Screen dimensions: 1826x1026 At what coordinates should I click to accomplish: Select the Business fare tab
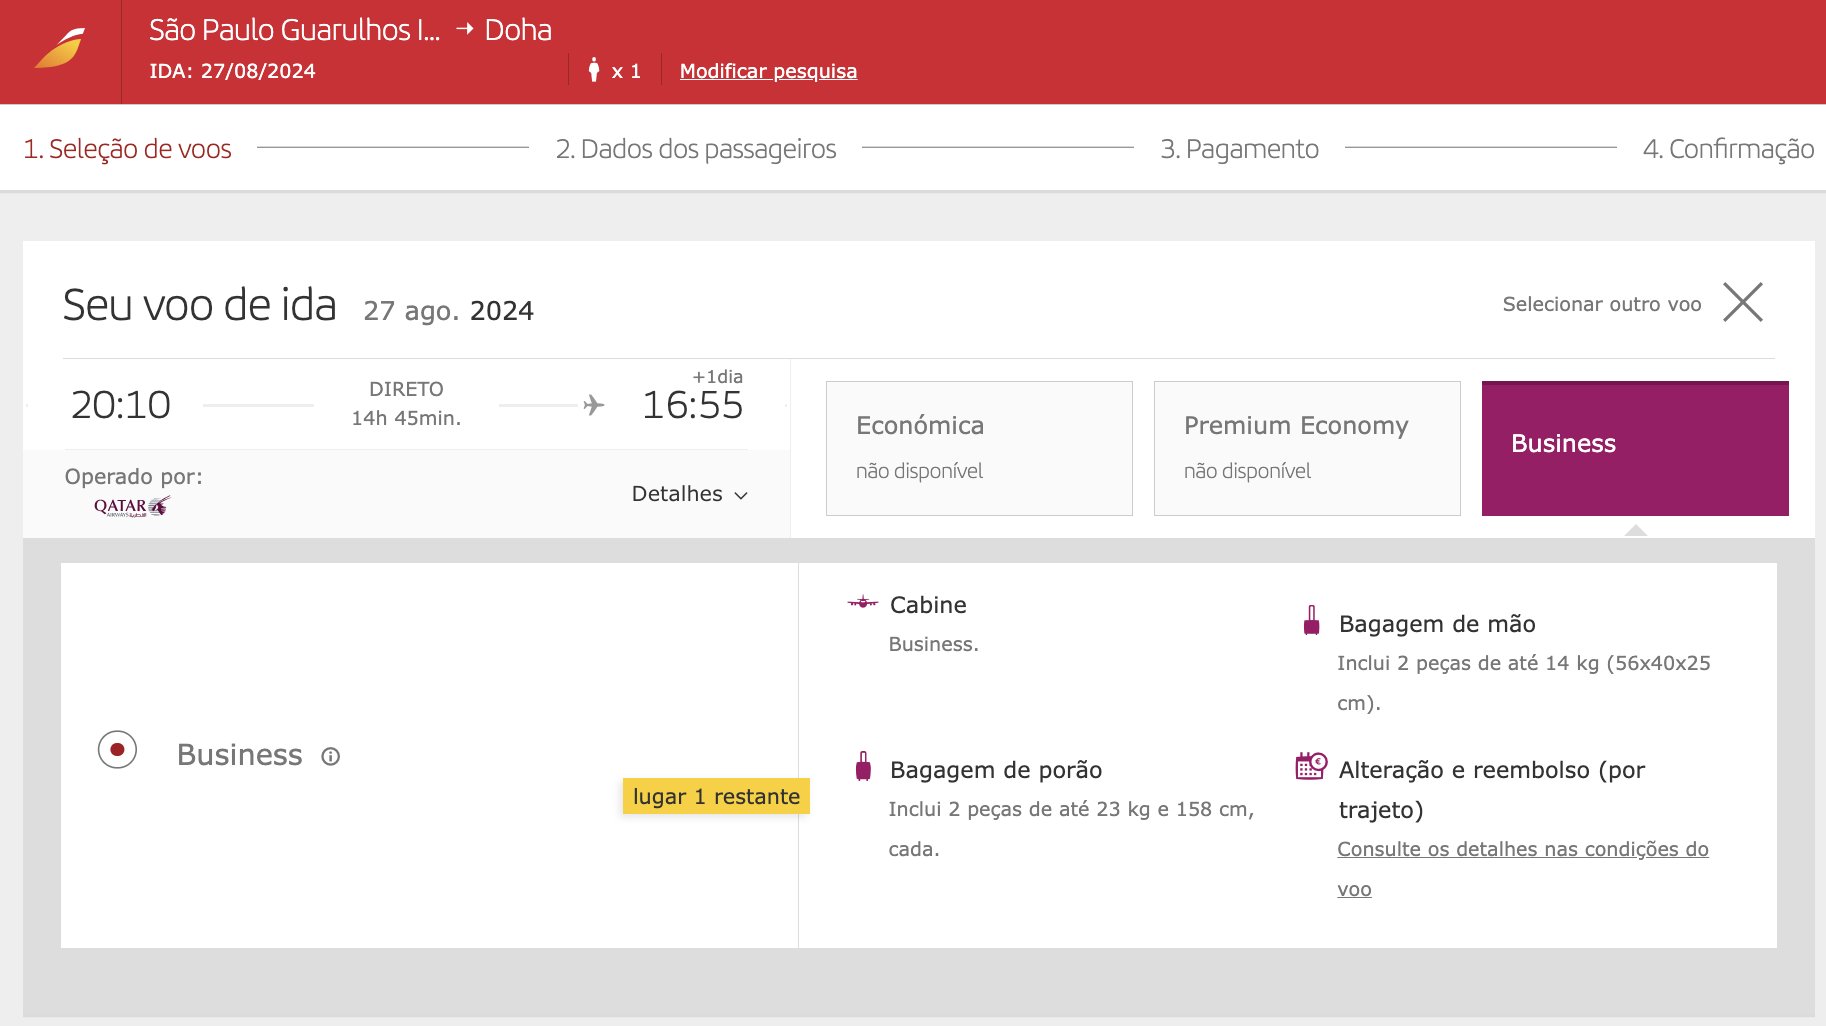(x=1635, y=448)
